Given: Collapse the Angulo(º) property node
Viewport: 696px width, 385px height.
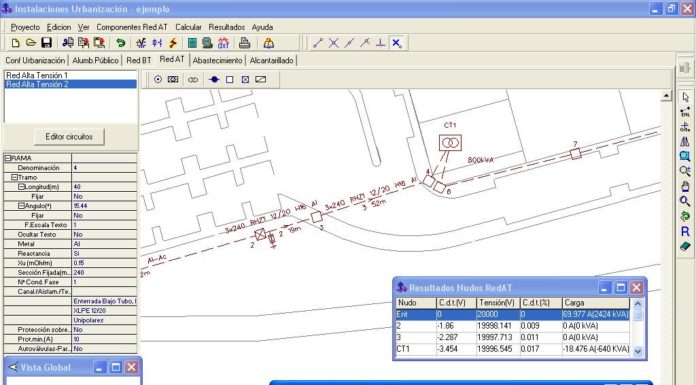Looking at the screenshot, I should tap(21, 206).
